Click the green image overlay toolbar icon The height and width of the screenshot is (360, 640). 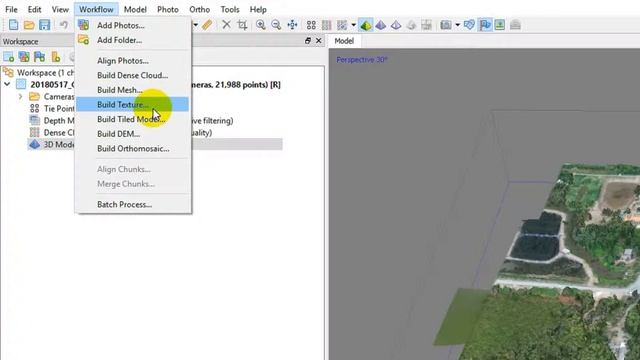[x=500, y=25]
